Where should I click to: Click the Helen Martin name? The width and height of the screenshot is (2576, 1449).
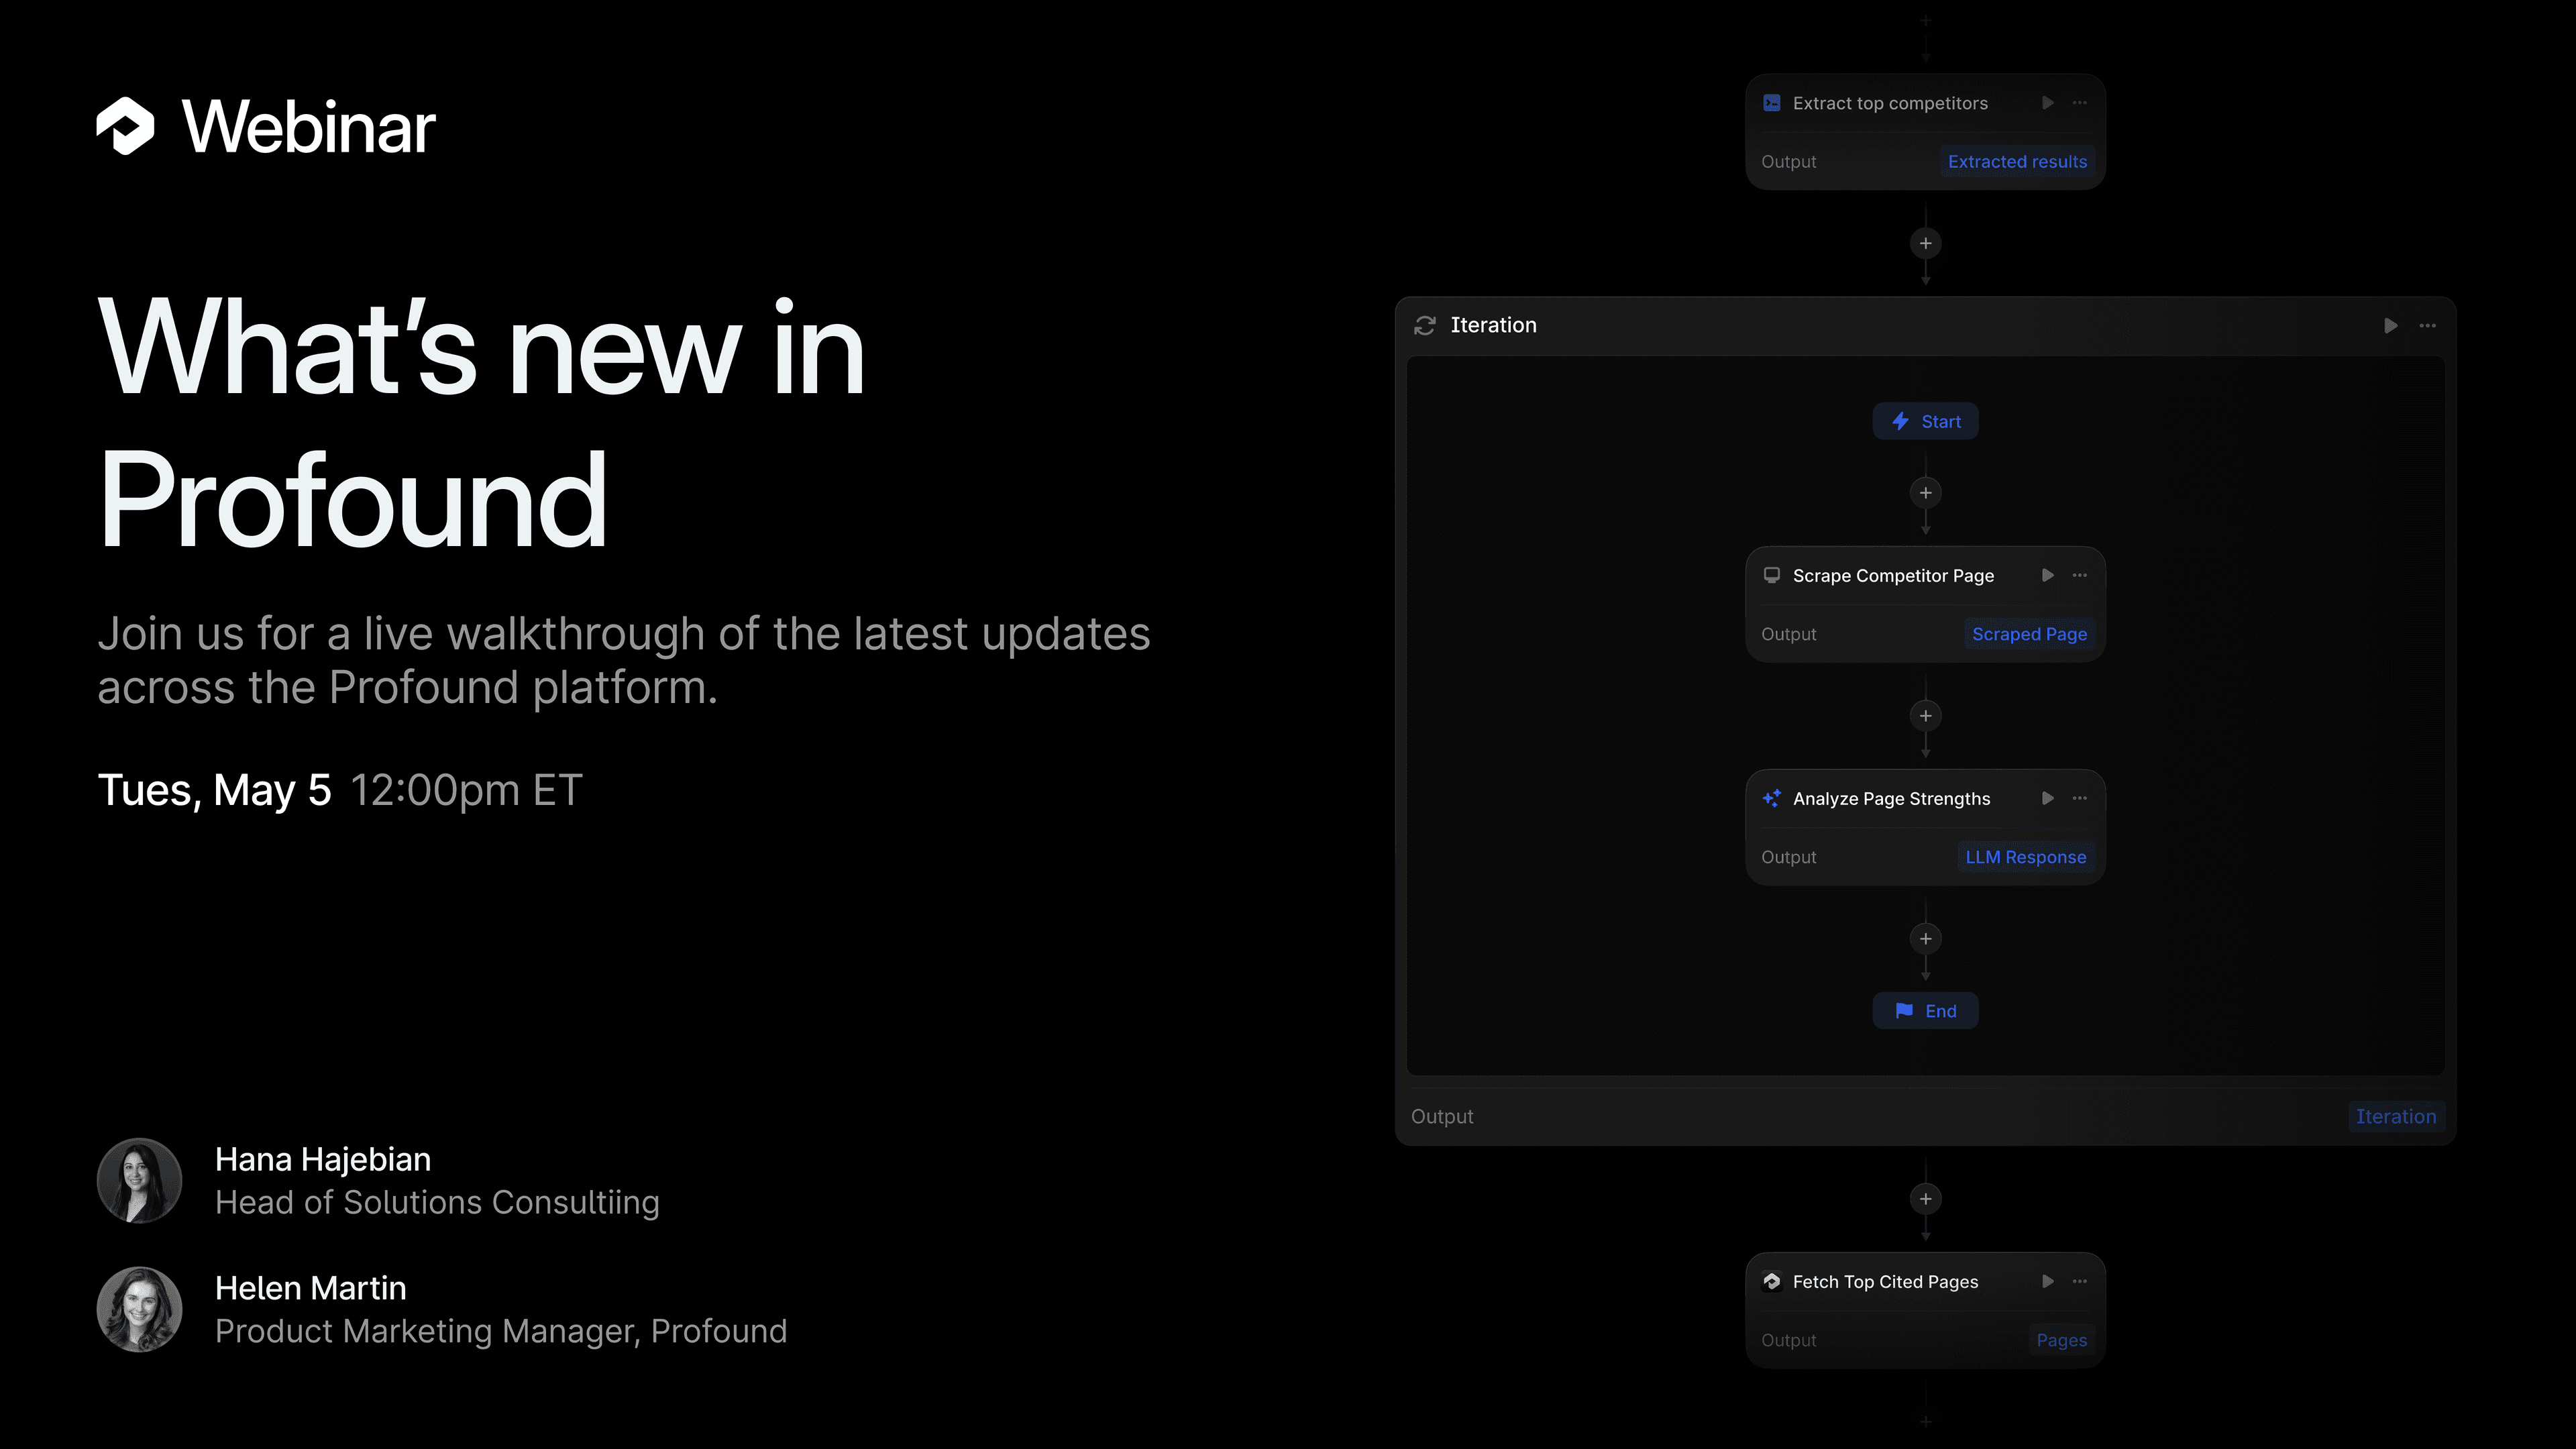coord(311,1288)
